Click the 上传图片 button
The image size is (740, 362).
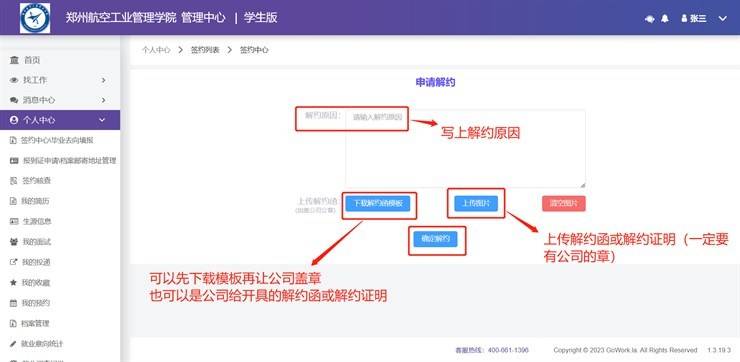476,203
